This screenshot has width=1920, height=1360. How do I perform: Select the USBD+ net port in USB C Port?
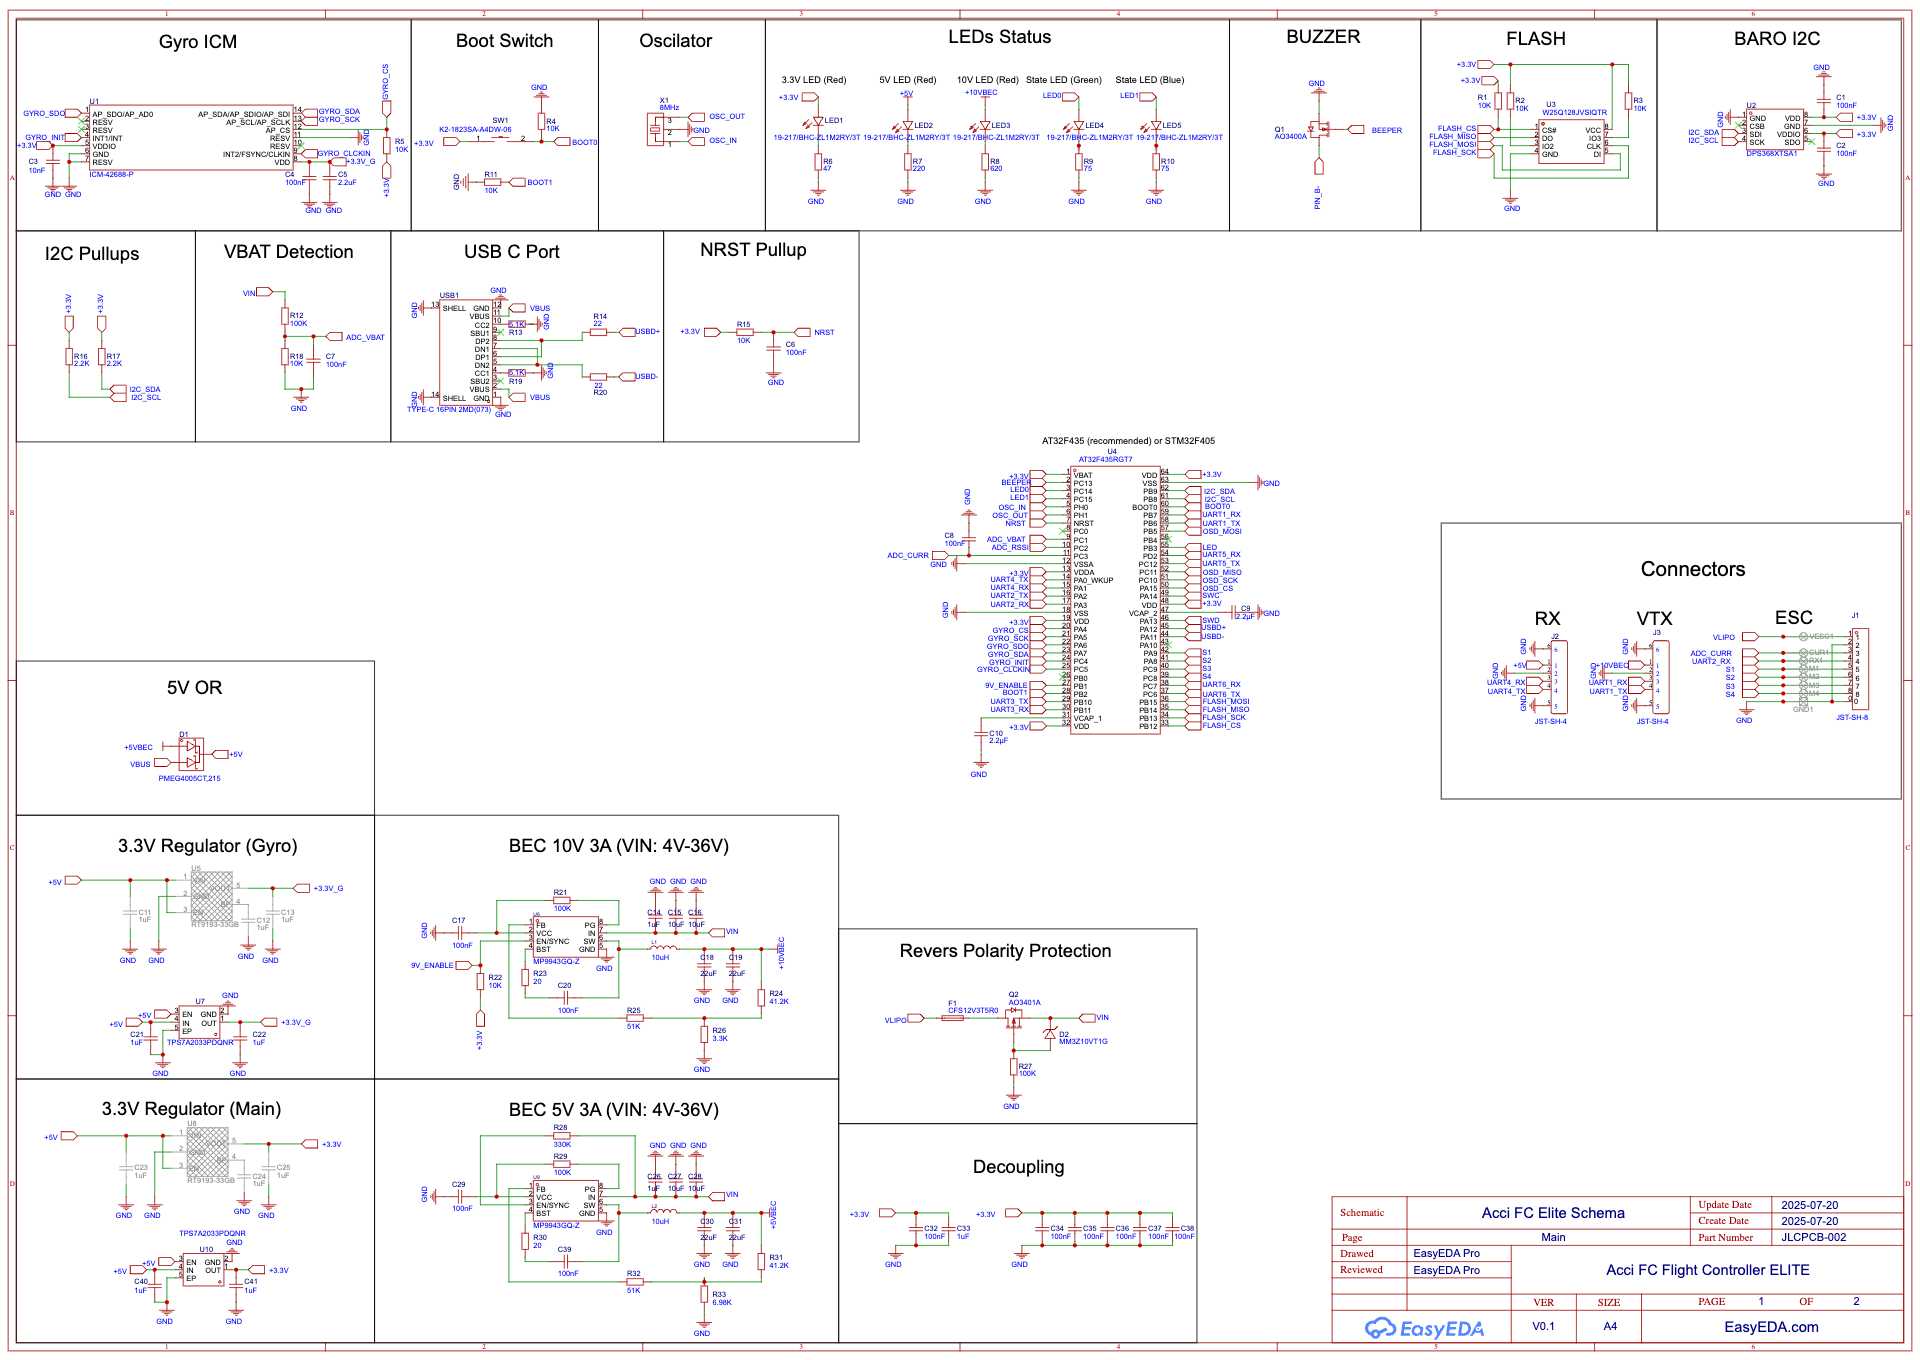click(628, 332)
